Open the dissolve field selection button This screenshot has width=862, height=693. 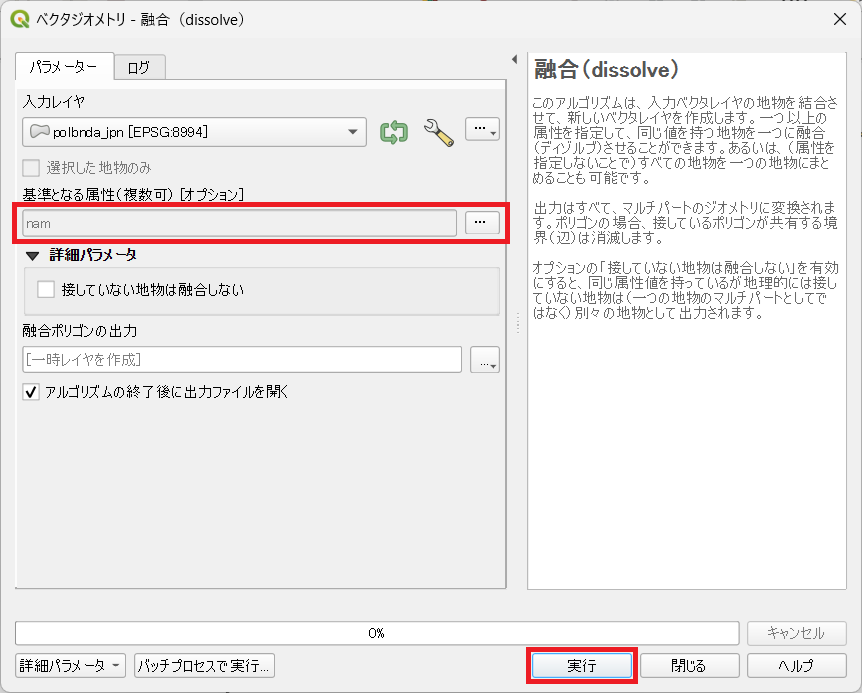[x=482, y=223]
